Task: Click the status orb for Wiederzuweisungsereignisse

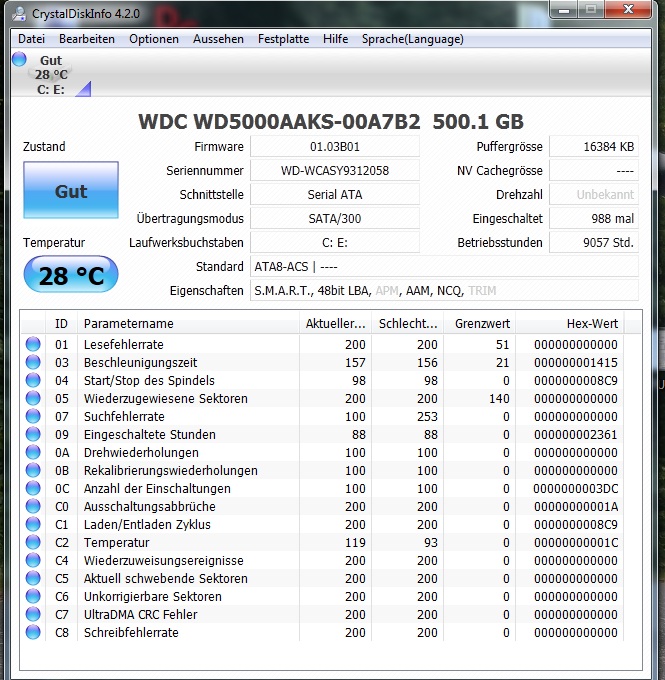Action: (x=33, y=560)
